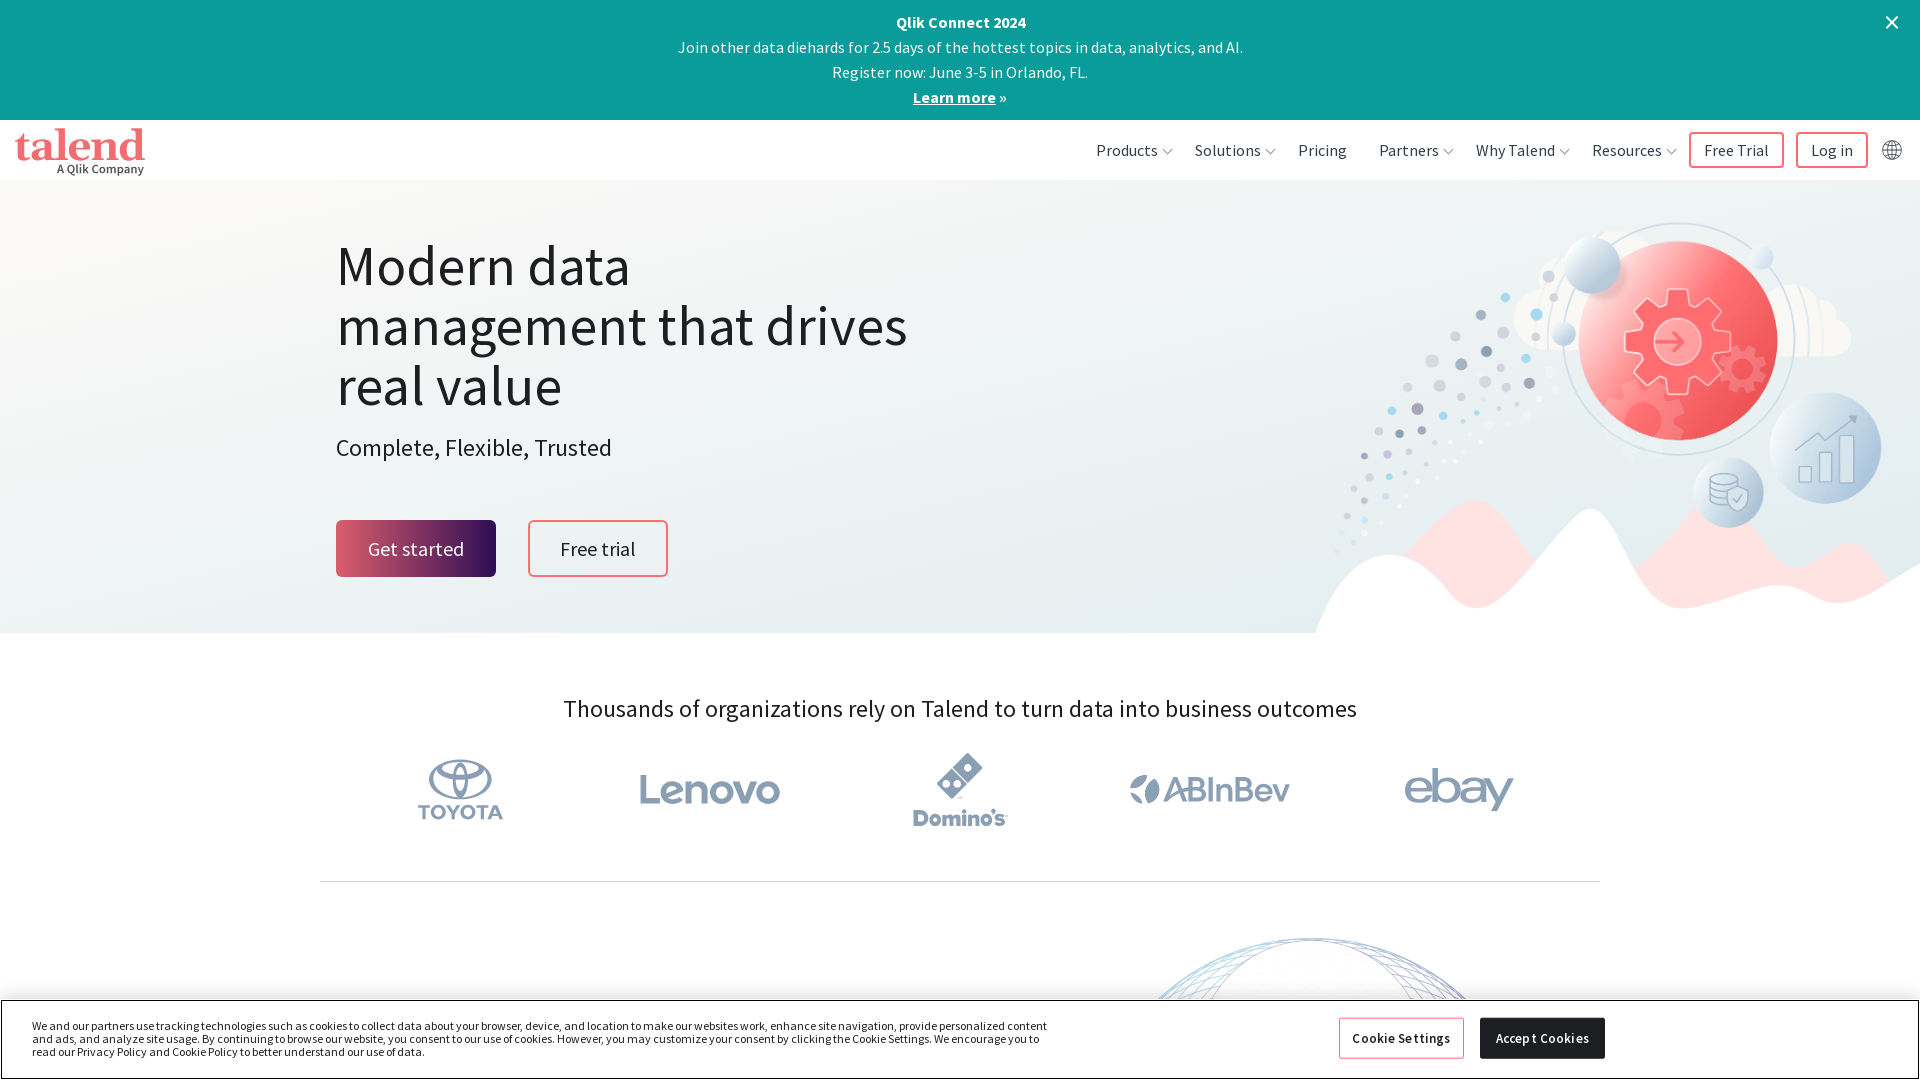Open Cookie Settings

1401,1038
